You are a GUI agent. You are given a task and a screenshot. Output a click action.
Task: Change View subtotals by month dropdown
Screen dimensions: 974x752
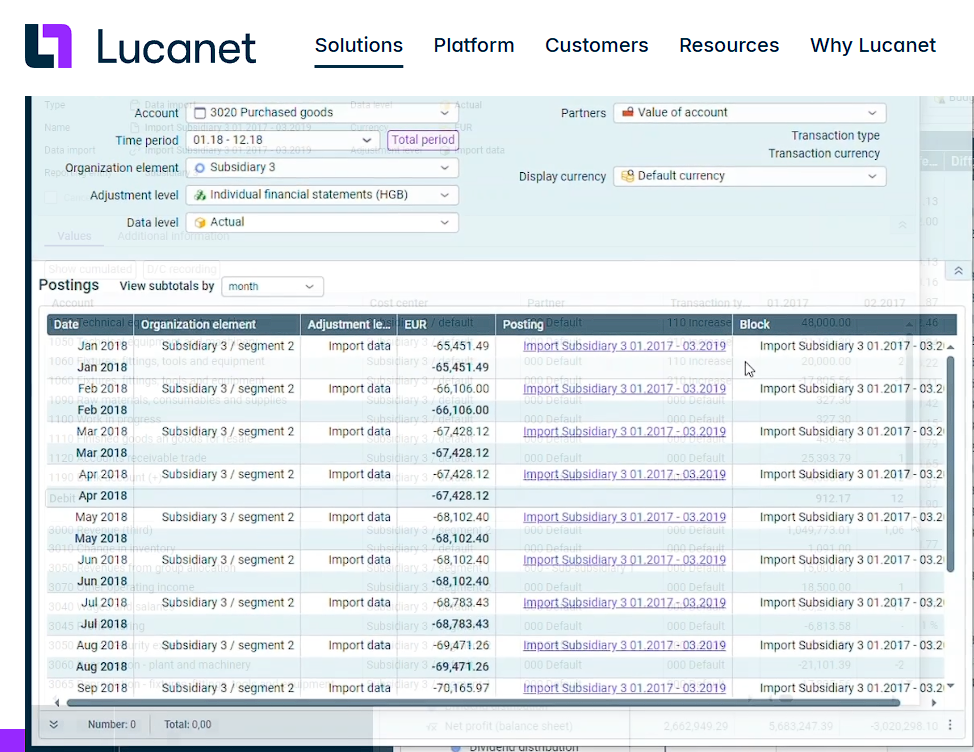click(x=272, y=286)
